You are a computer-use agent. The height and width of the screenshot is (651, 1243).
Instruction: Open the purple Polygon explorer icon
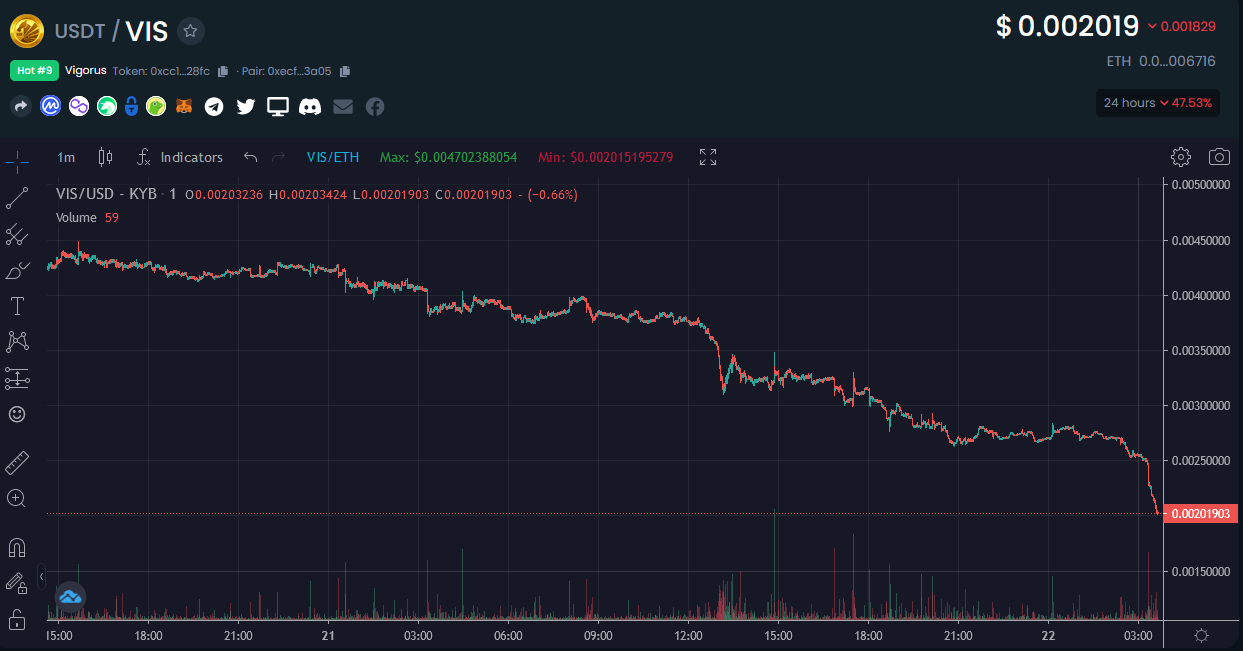pyautogui.click(x=78, y=106)
